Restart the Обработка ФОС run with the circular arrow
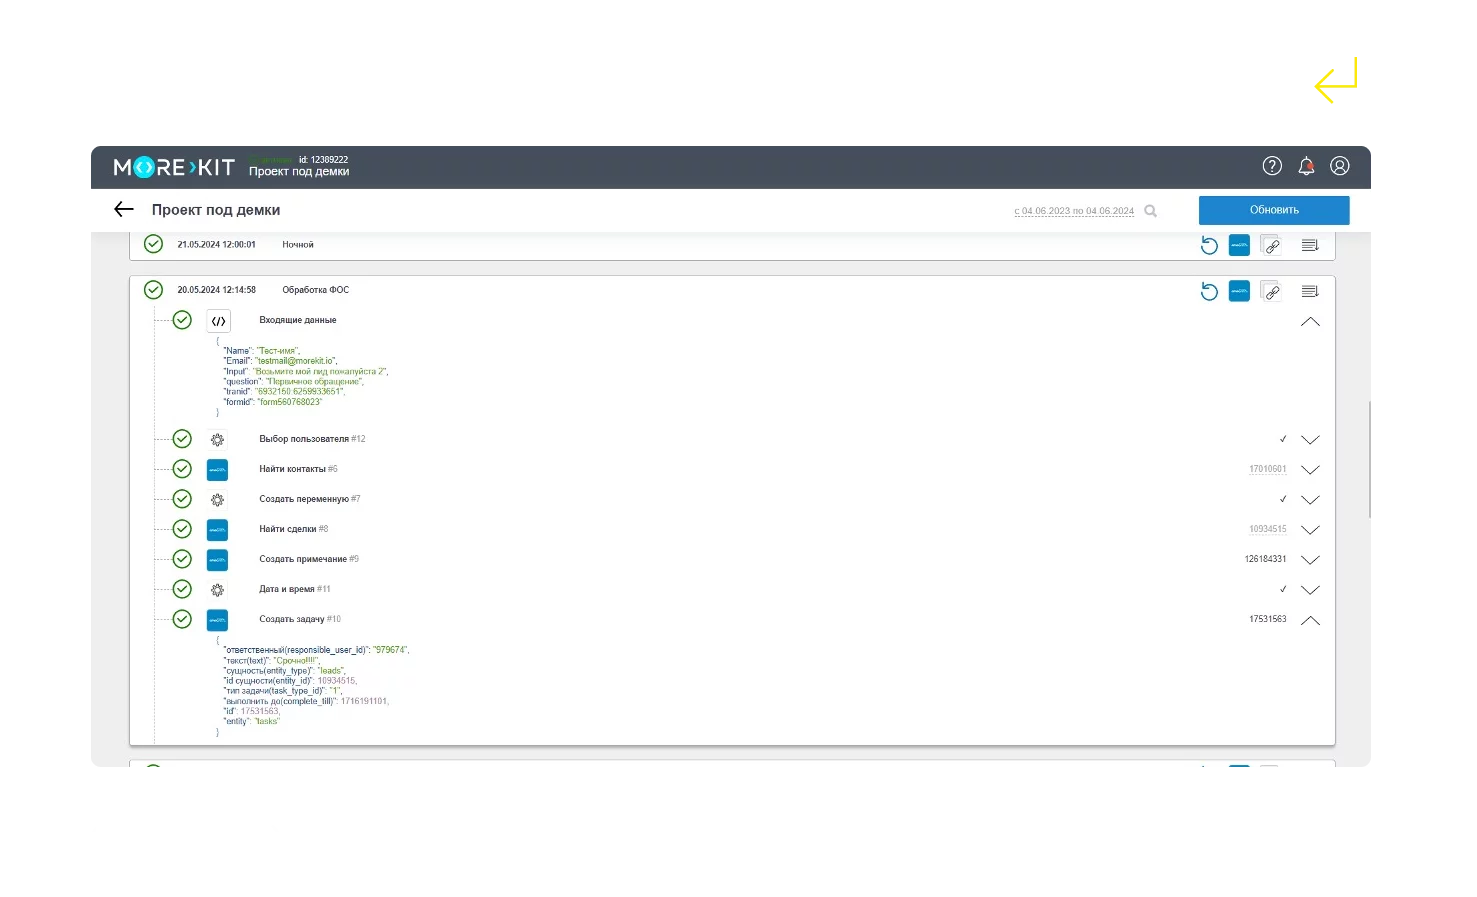The image size is (1477, 897). click(1209, 291)
